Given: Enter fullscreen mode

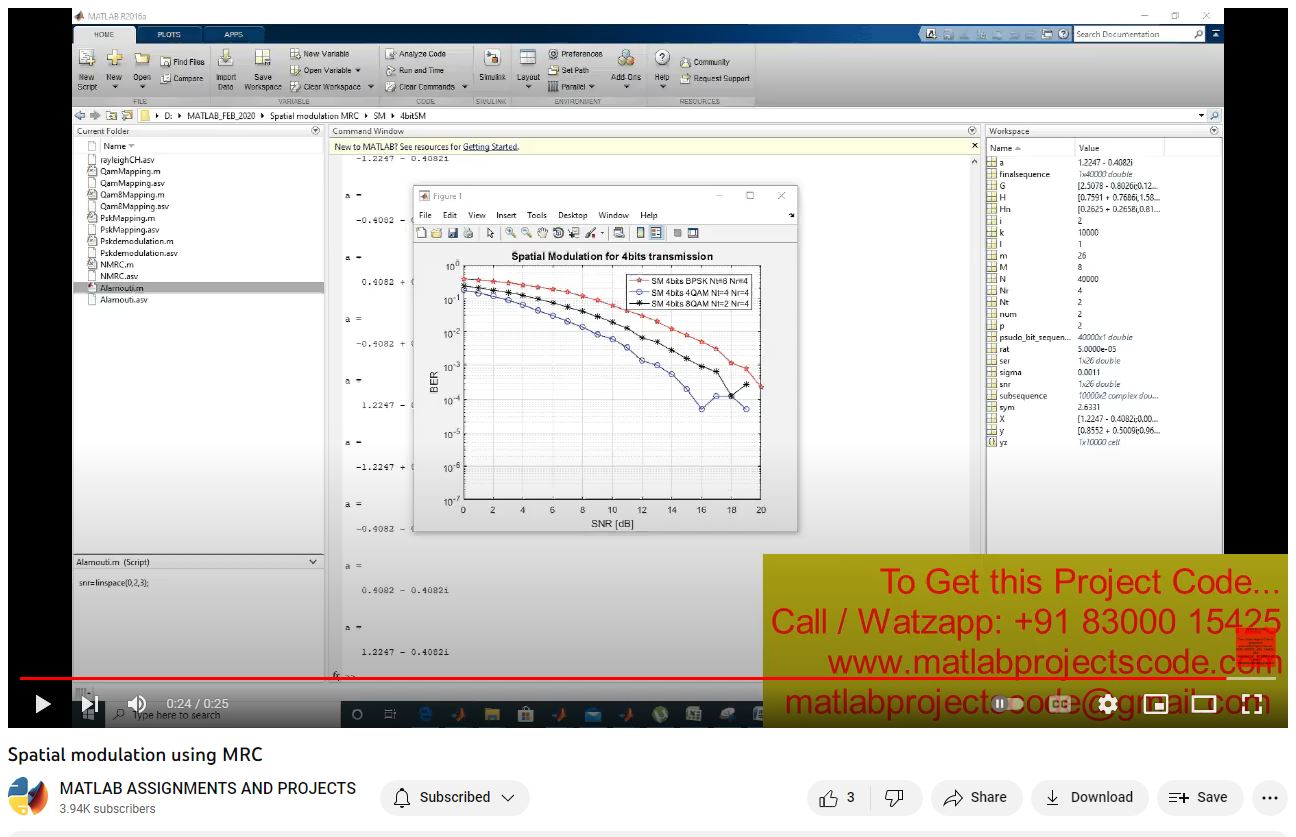Looking at the screenshot, I should (1252, 704).
